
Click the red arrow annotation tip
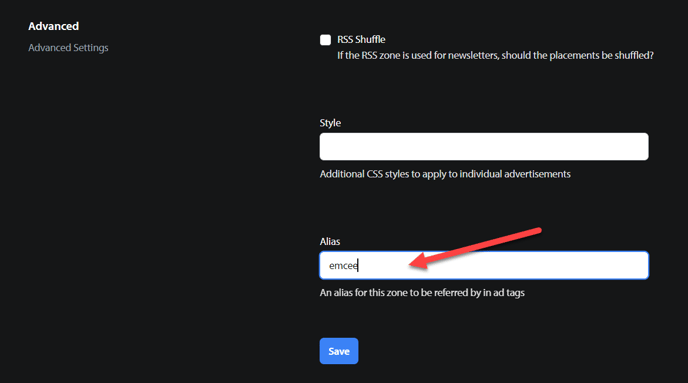(x=412, y=264)
